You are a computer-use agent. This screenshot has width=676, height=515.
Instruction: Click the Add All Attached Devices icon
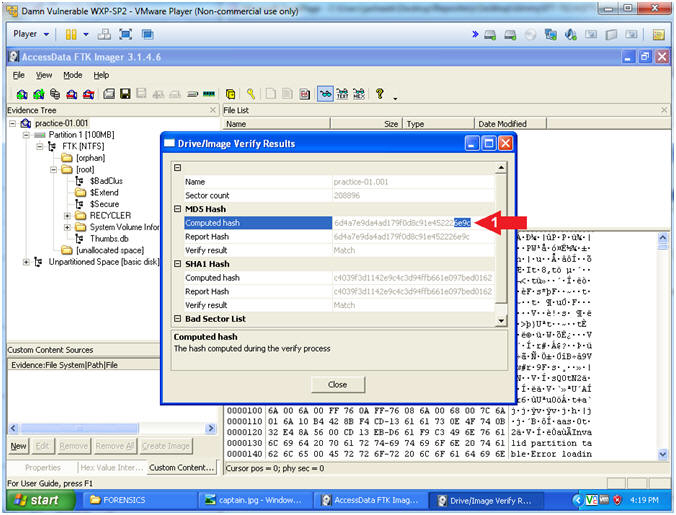coord(38,94)
